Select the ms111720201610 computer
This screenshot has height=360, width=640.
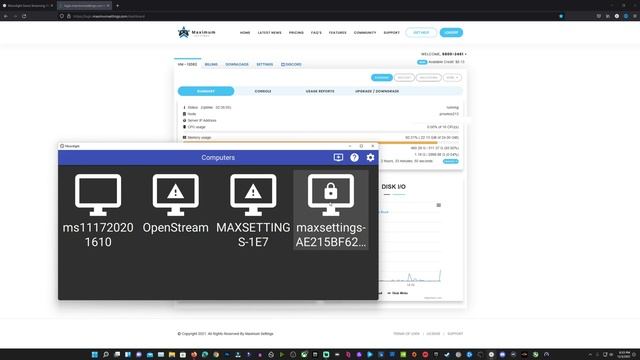[x=98, y=211]
